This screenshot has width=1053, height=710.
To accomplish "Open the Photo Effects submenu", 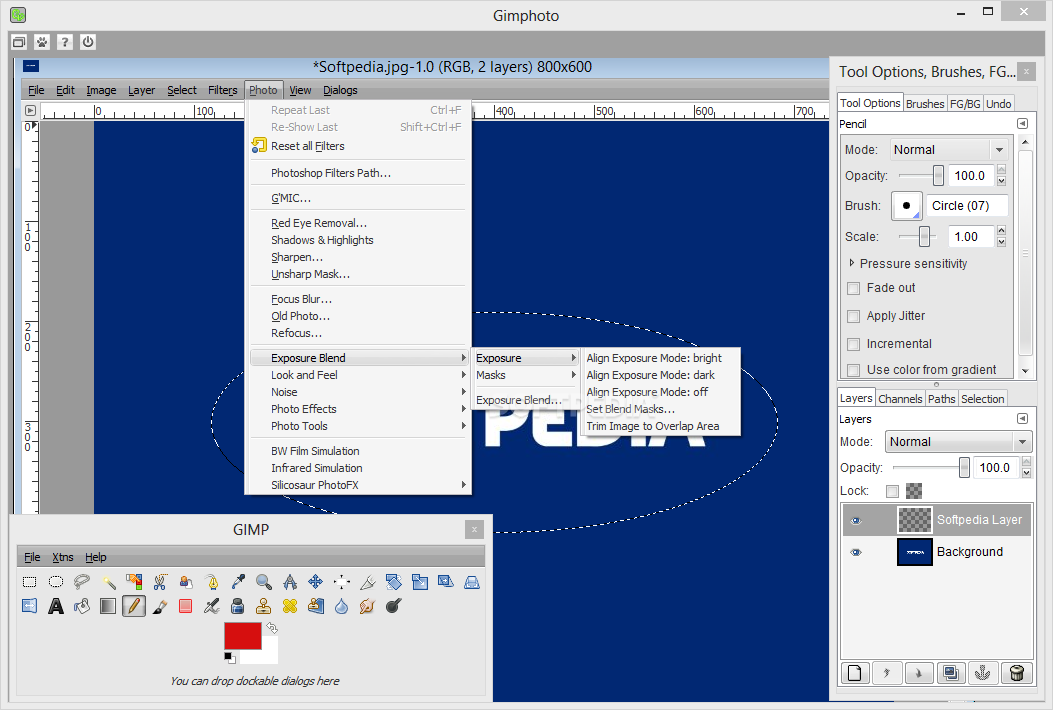I will pyautogui.click(x=359, y=409).
